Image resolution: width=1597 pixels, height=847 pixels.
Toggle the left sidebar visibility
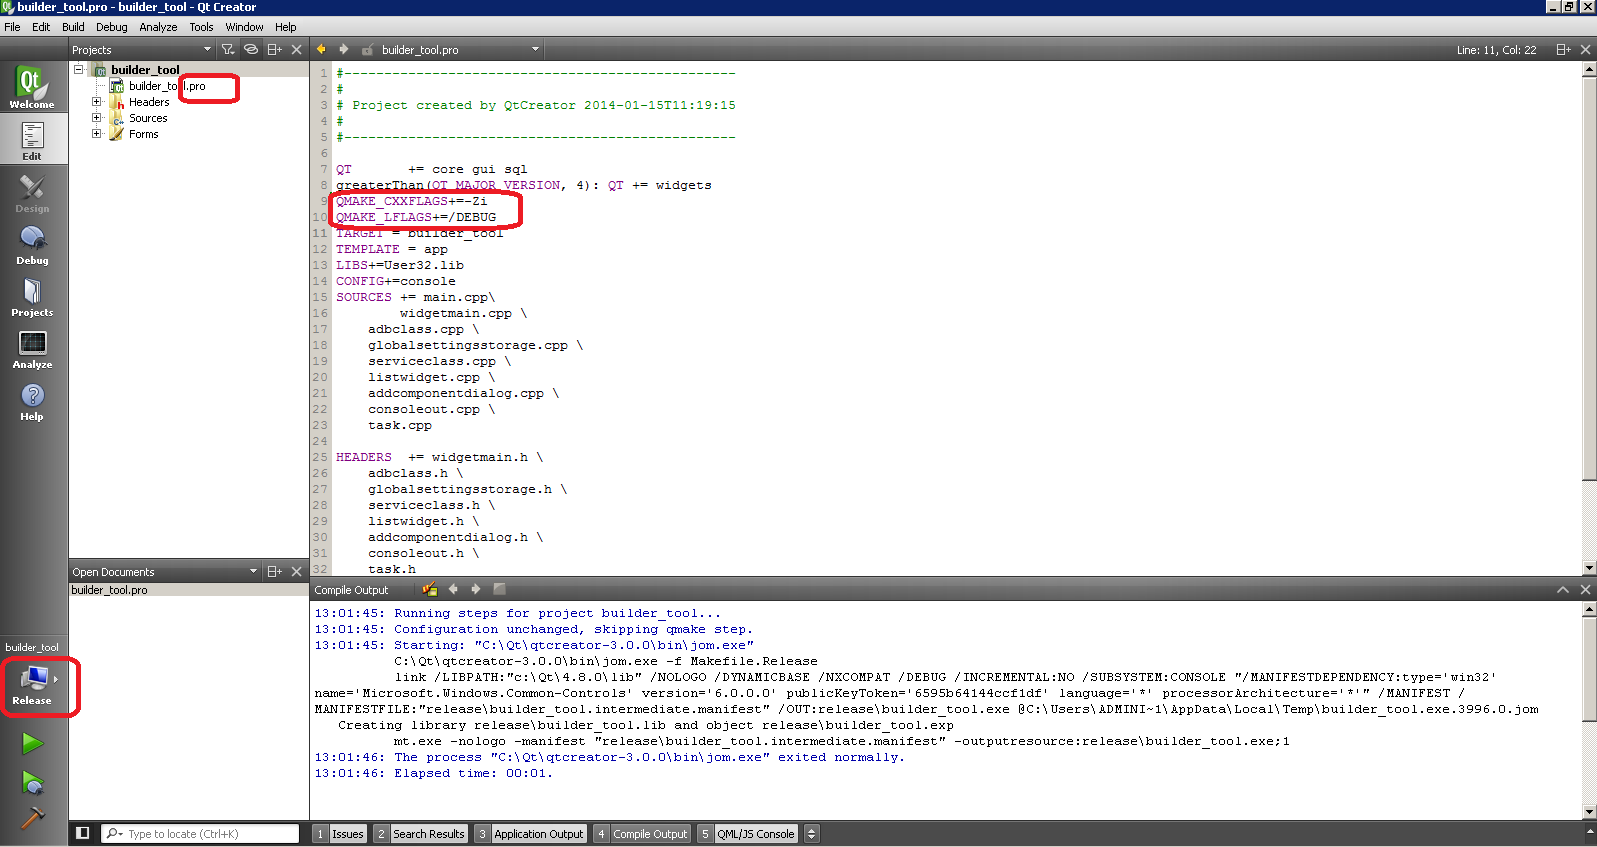click(83, 833)
